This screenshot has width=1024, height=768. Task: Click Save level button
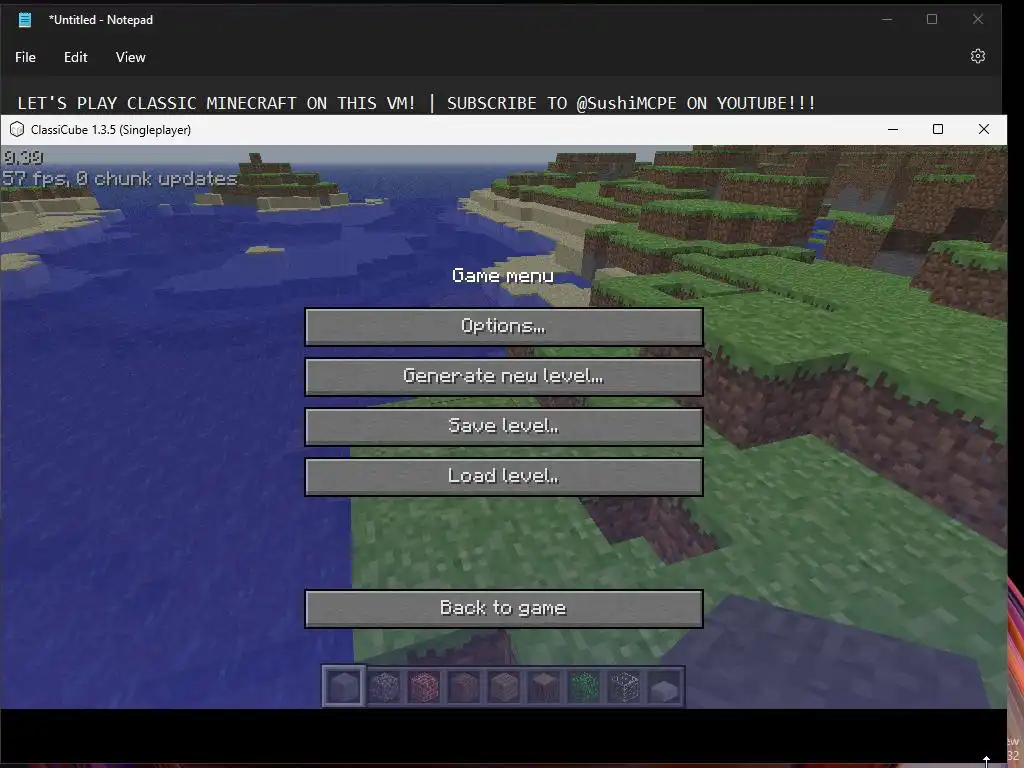point(504,426)
